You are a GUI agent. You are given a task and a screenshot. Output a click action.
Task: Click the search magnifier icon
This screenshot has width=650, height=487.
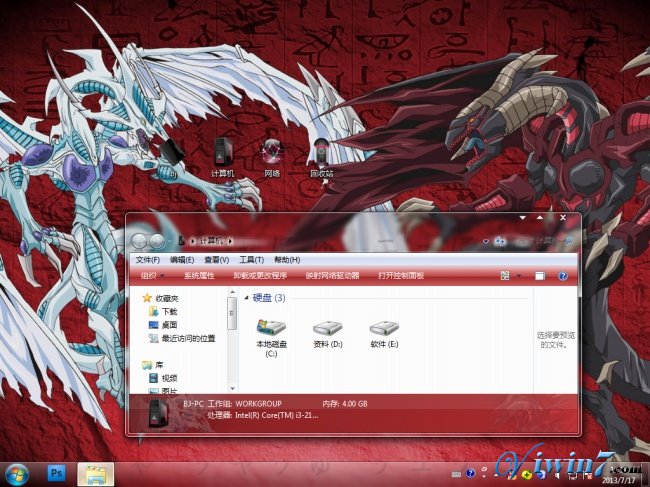(x=570, y=241)
